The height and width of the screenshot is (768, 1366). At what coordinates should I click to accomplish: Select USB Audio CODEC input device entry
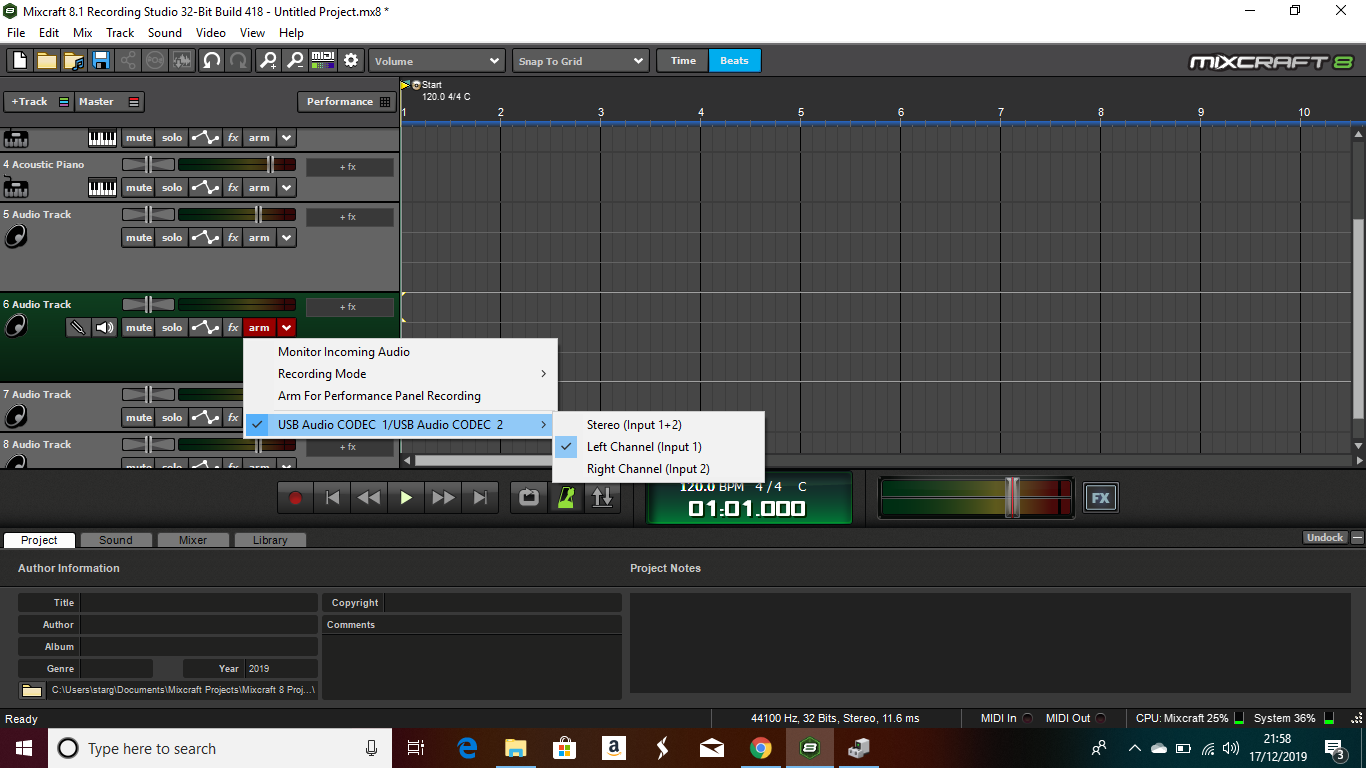[400, 425]
